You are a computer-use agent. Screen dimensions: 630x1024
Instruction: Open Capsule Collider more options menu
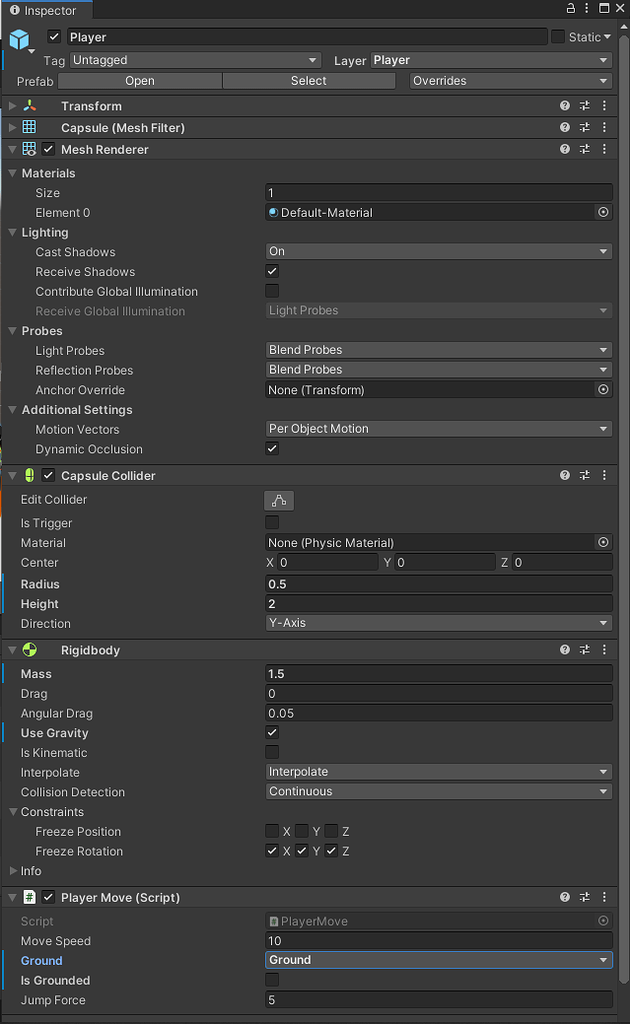click(x=604, y=476)
